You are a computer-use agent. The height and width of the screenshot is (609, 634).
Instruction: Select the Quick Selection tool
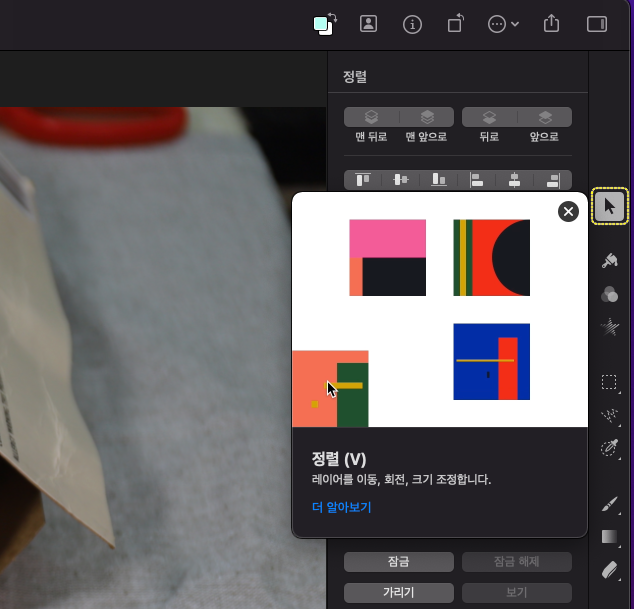tap(609, 416)
